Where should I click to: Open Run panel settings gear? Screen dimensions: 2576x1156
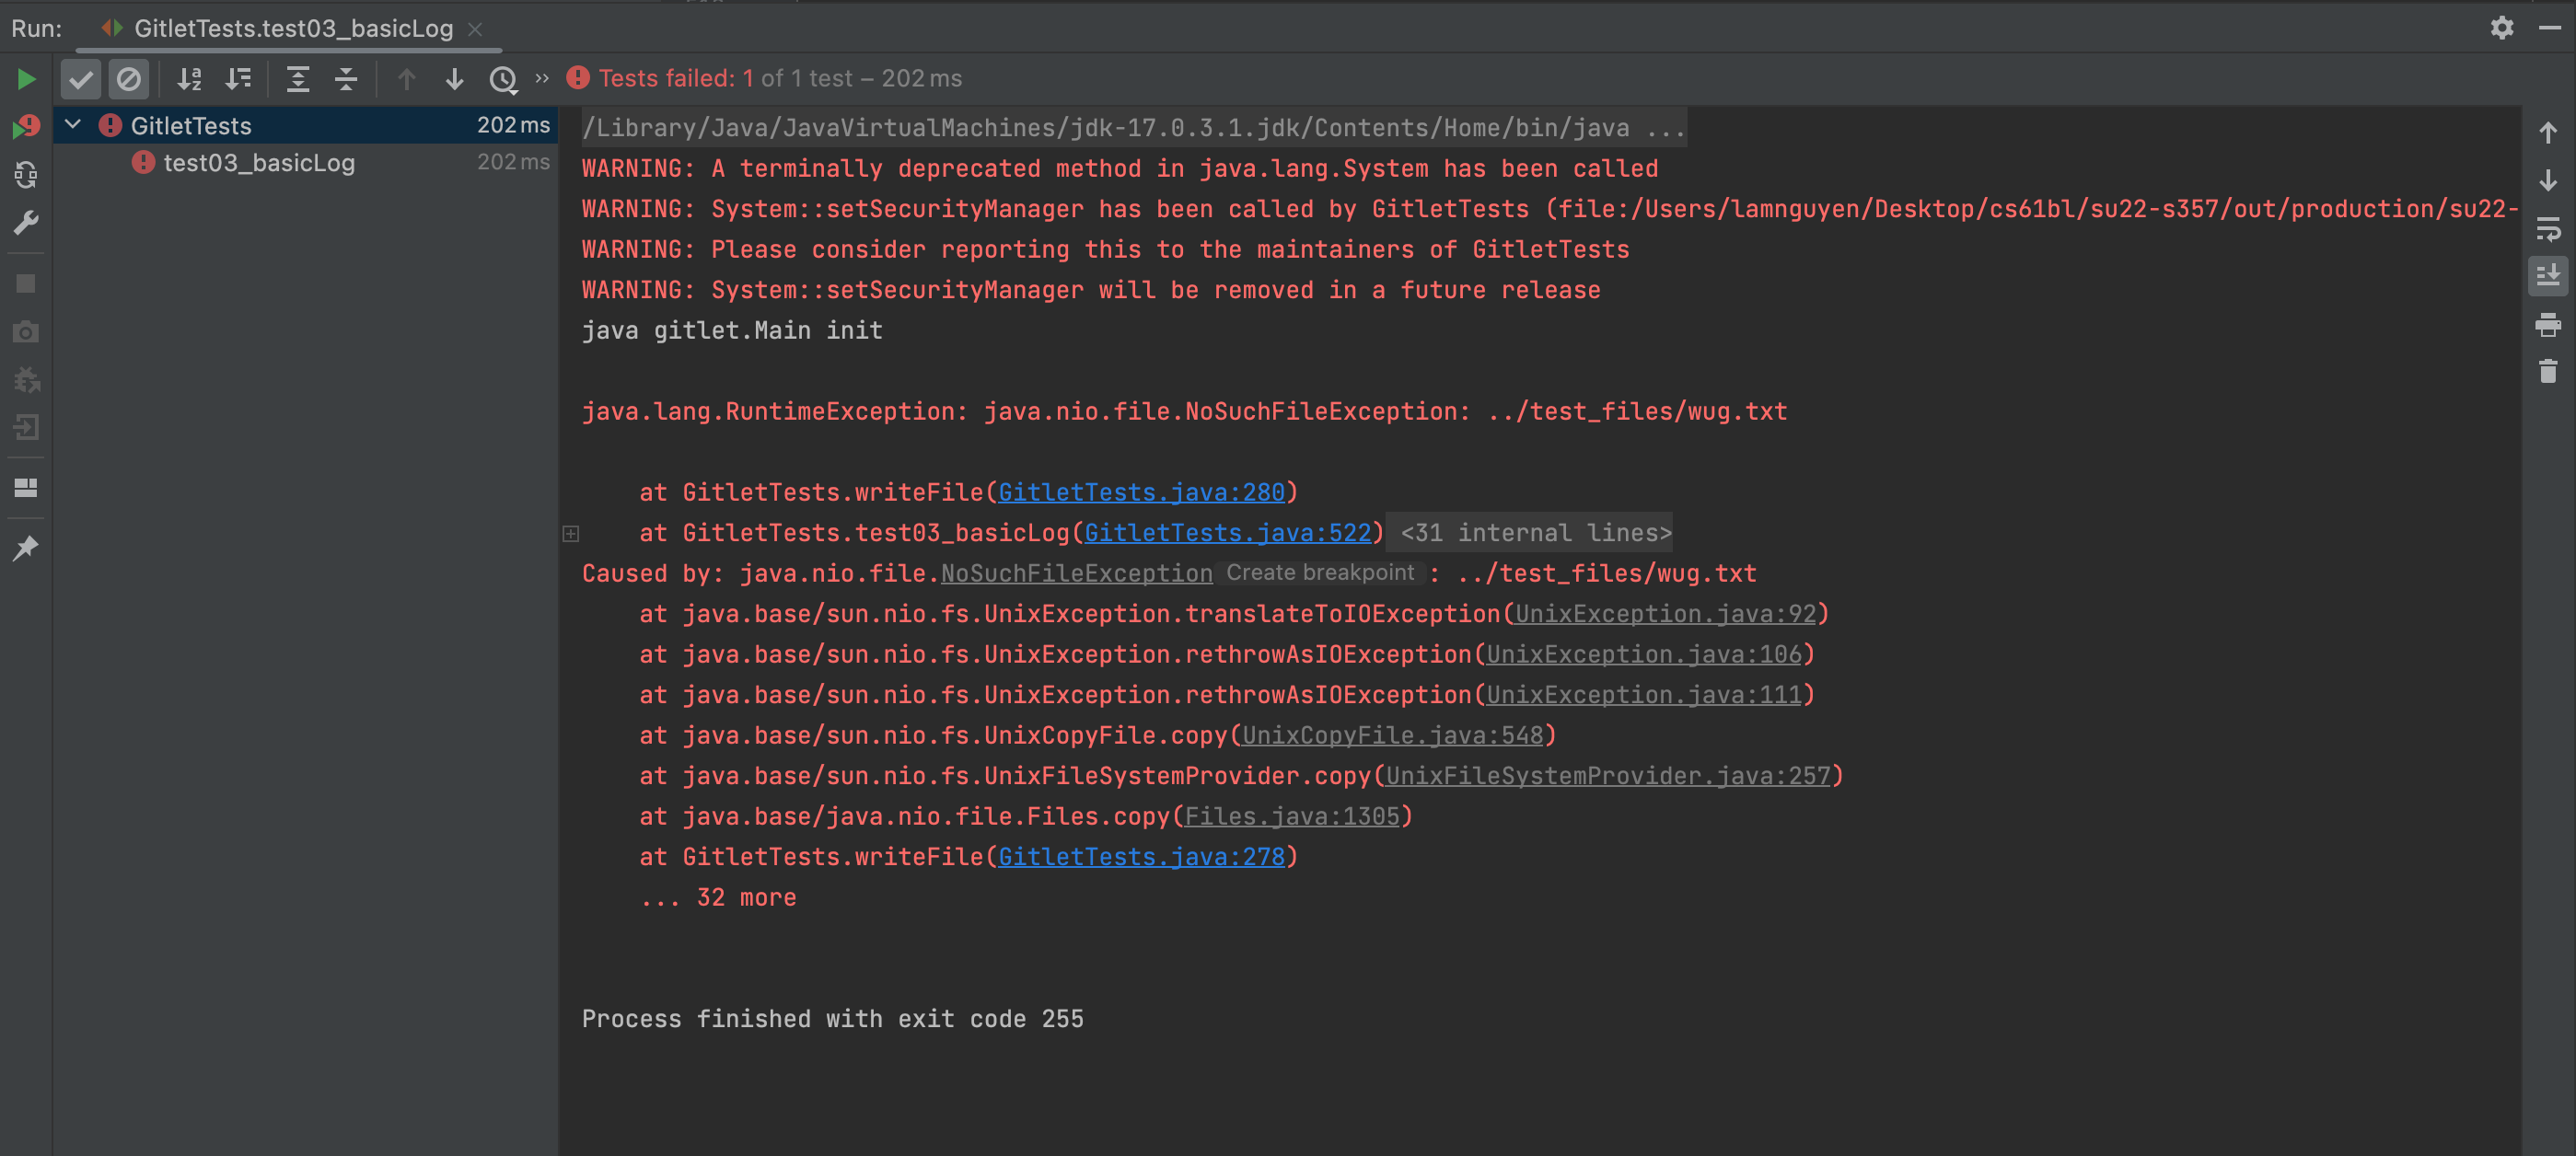(x=2501, y=28)
